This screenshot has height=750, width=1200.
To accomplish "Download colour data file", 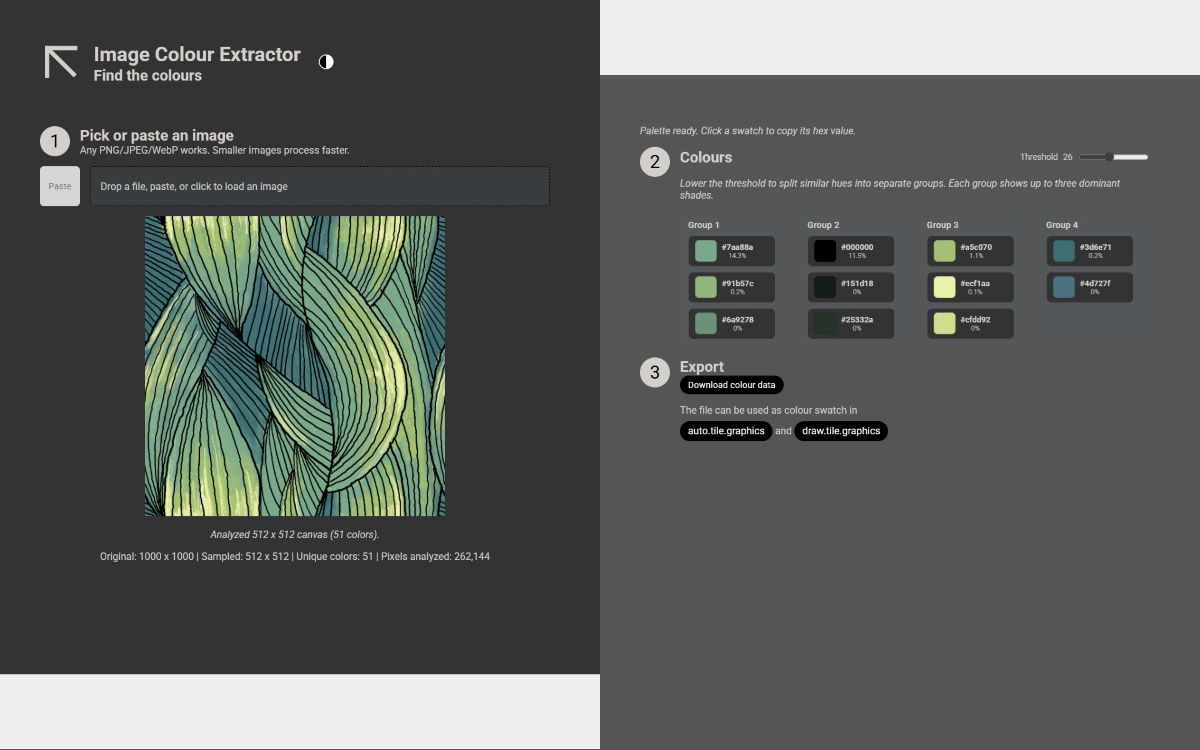I will click(x=731, y=385).
